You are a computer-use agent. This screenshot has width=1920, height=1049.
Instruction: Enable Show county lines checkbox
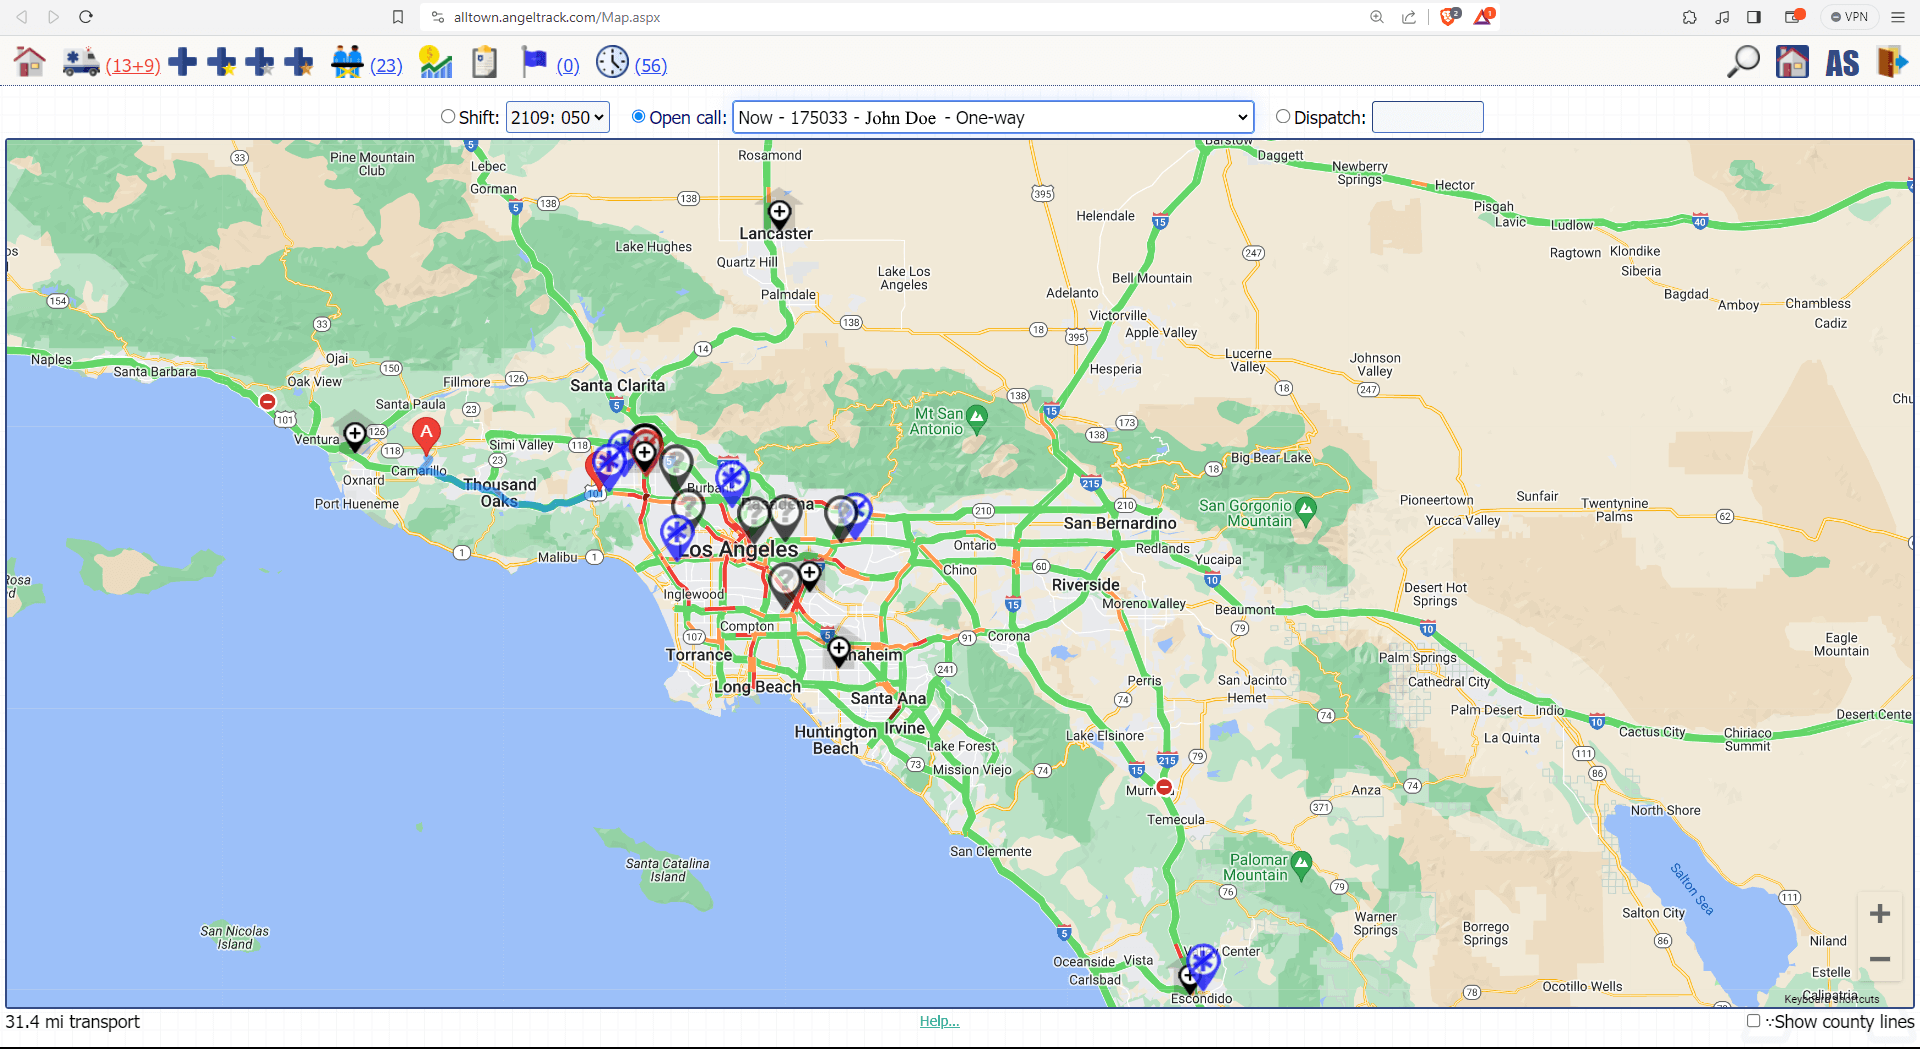pyautogui.click(x=1753, y=1021)
